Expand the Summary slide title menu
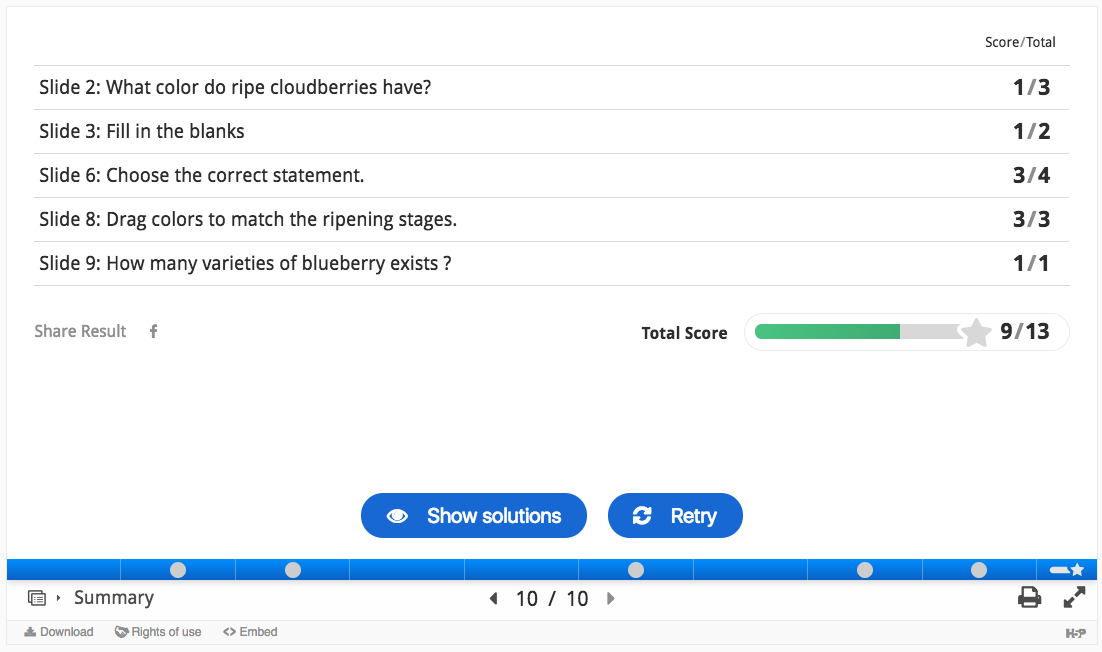The image size is (1102, 652). (x=114, y=598)
